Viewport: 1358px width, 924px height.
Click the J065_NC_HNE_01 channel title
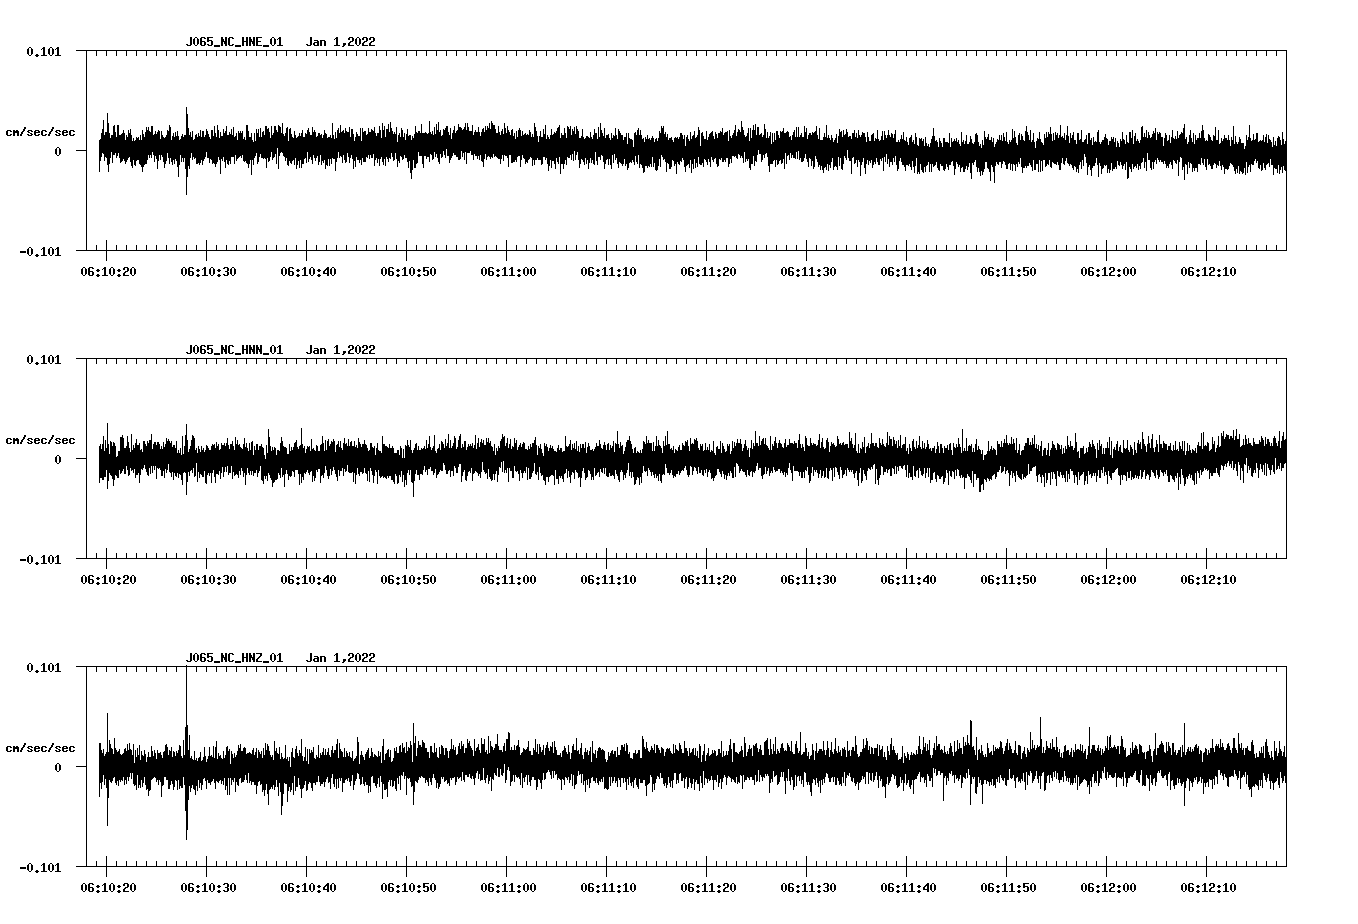(x=234, y=42)
